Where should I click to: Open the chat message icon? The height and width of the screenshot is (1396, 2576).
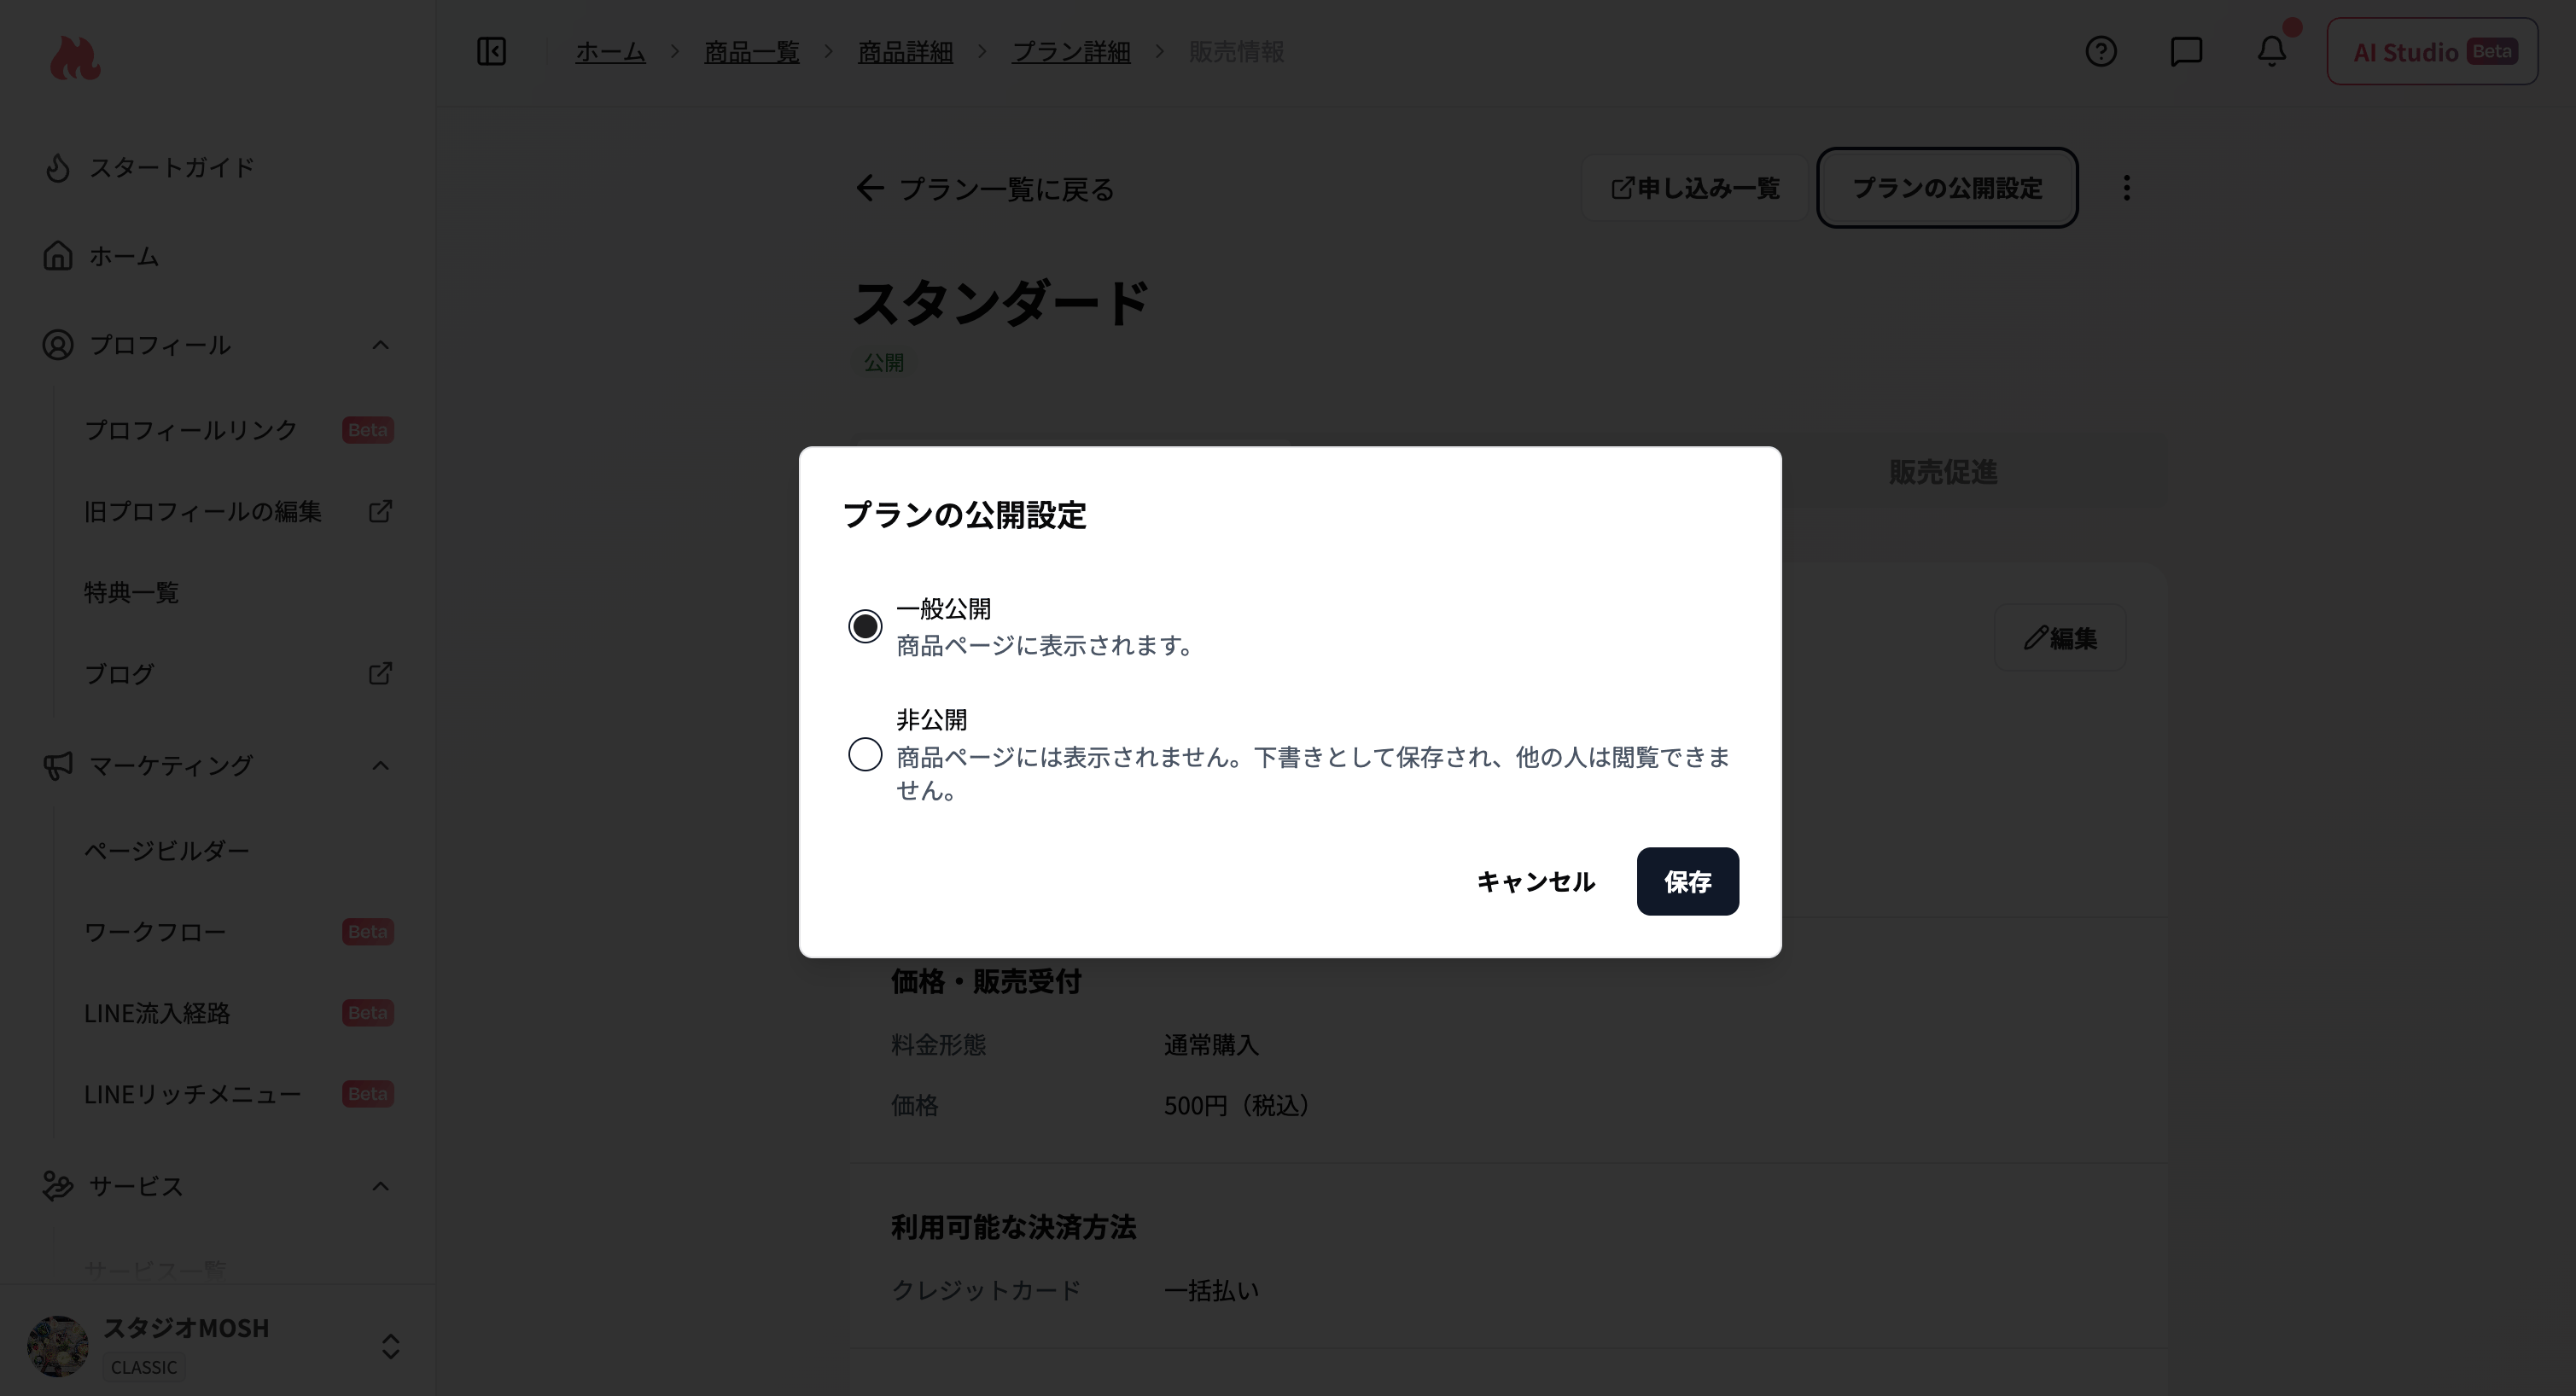(x=2186, y=51)
